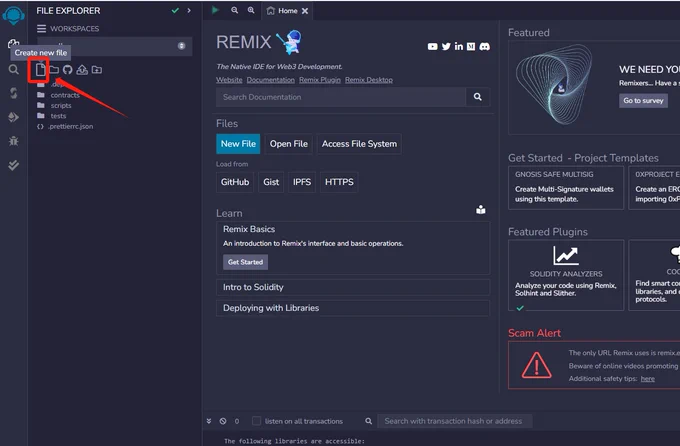Viewport: 680px width, 446px height.
Task: Open the Debugger bug icon
Action: pos(13,141)
